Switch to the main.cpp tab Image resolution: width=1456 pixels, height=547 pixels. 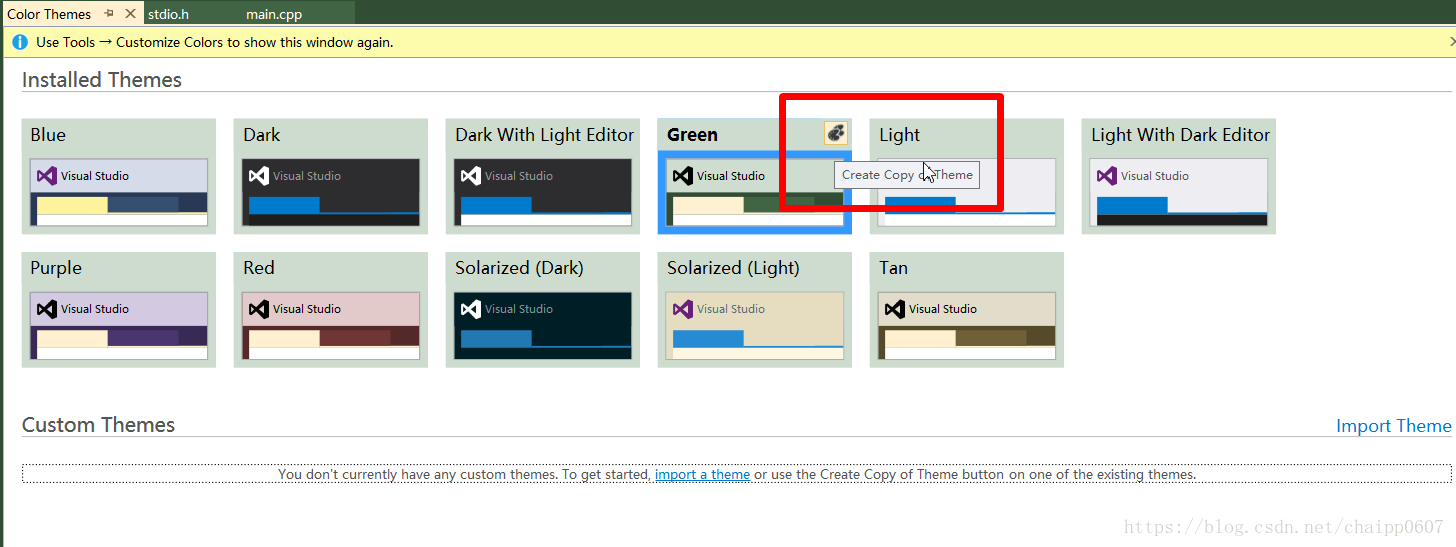tap(274, 14)
